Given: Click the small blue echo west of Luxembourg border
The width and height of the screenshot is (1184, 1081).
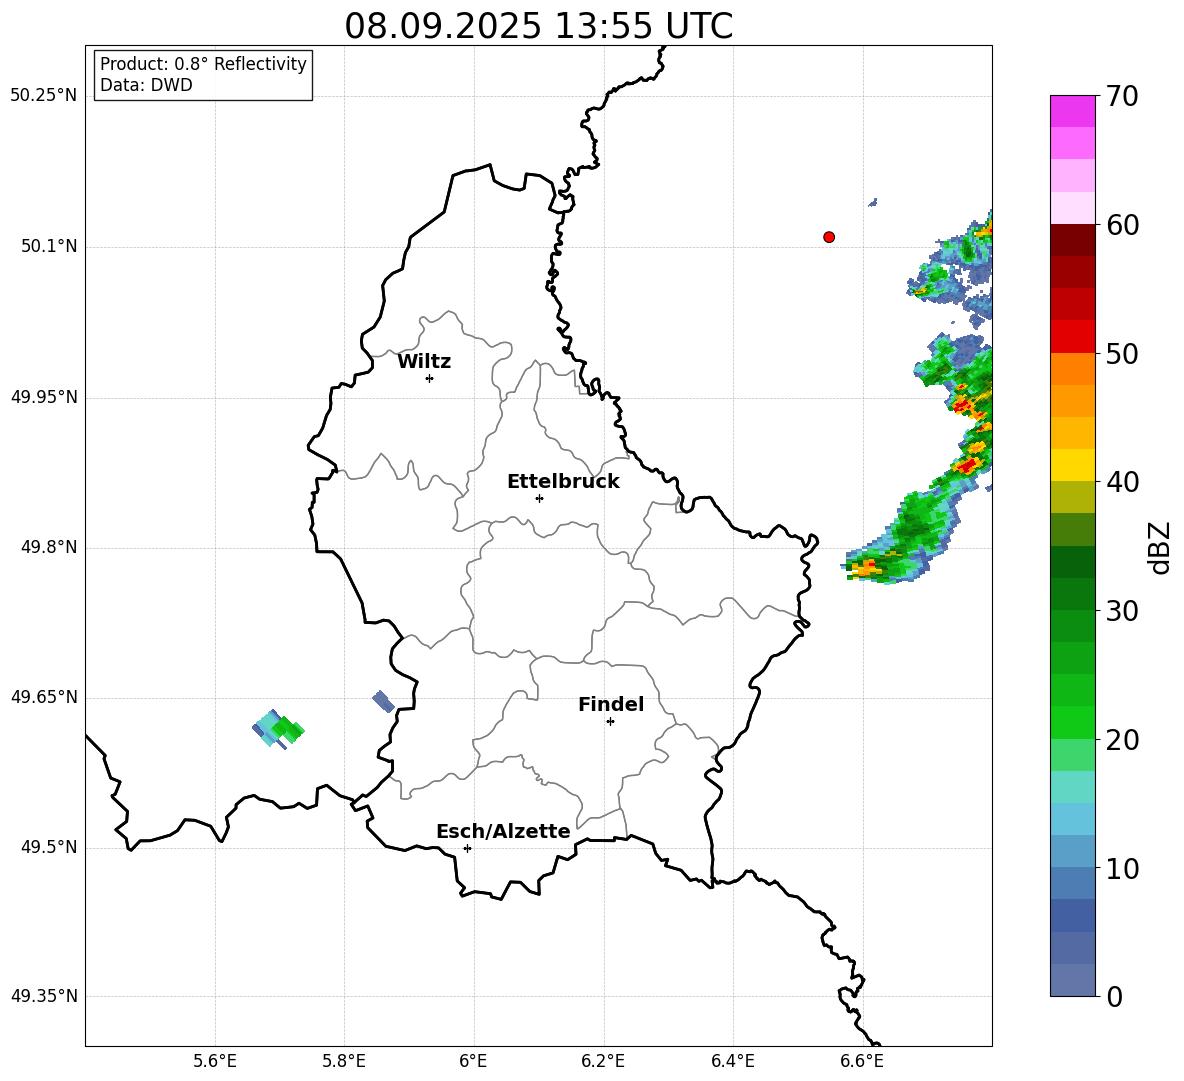Looking at the screenshot, I should (384, 701).
